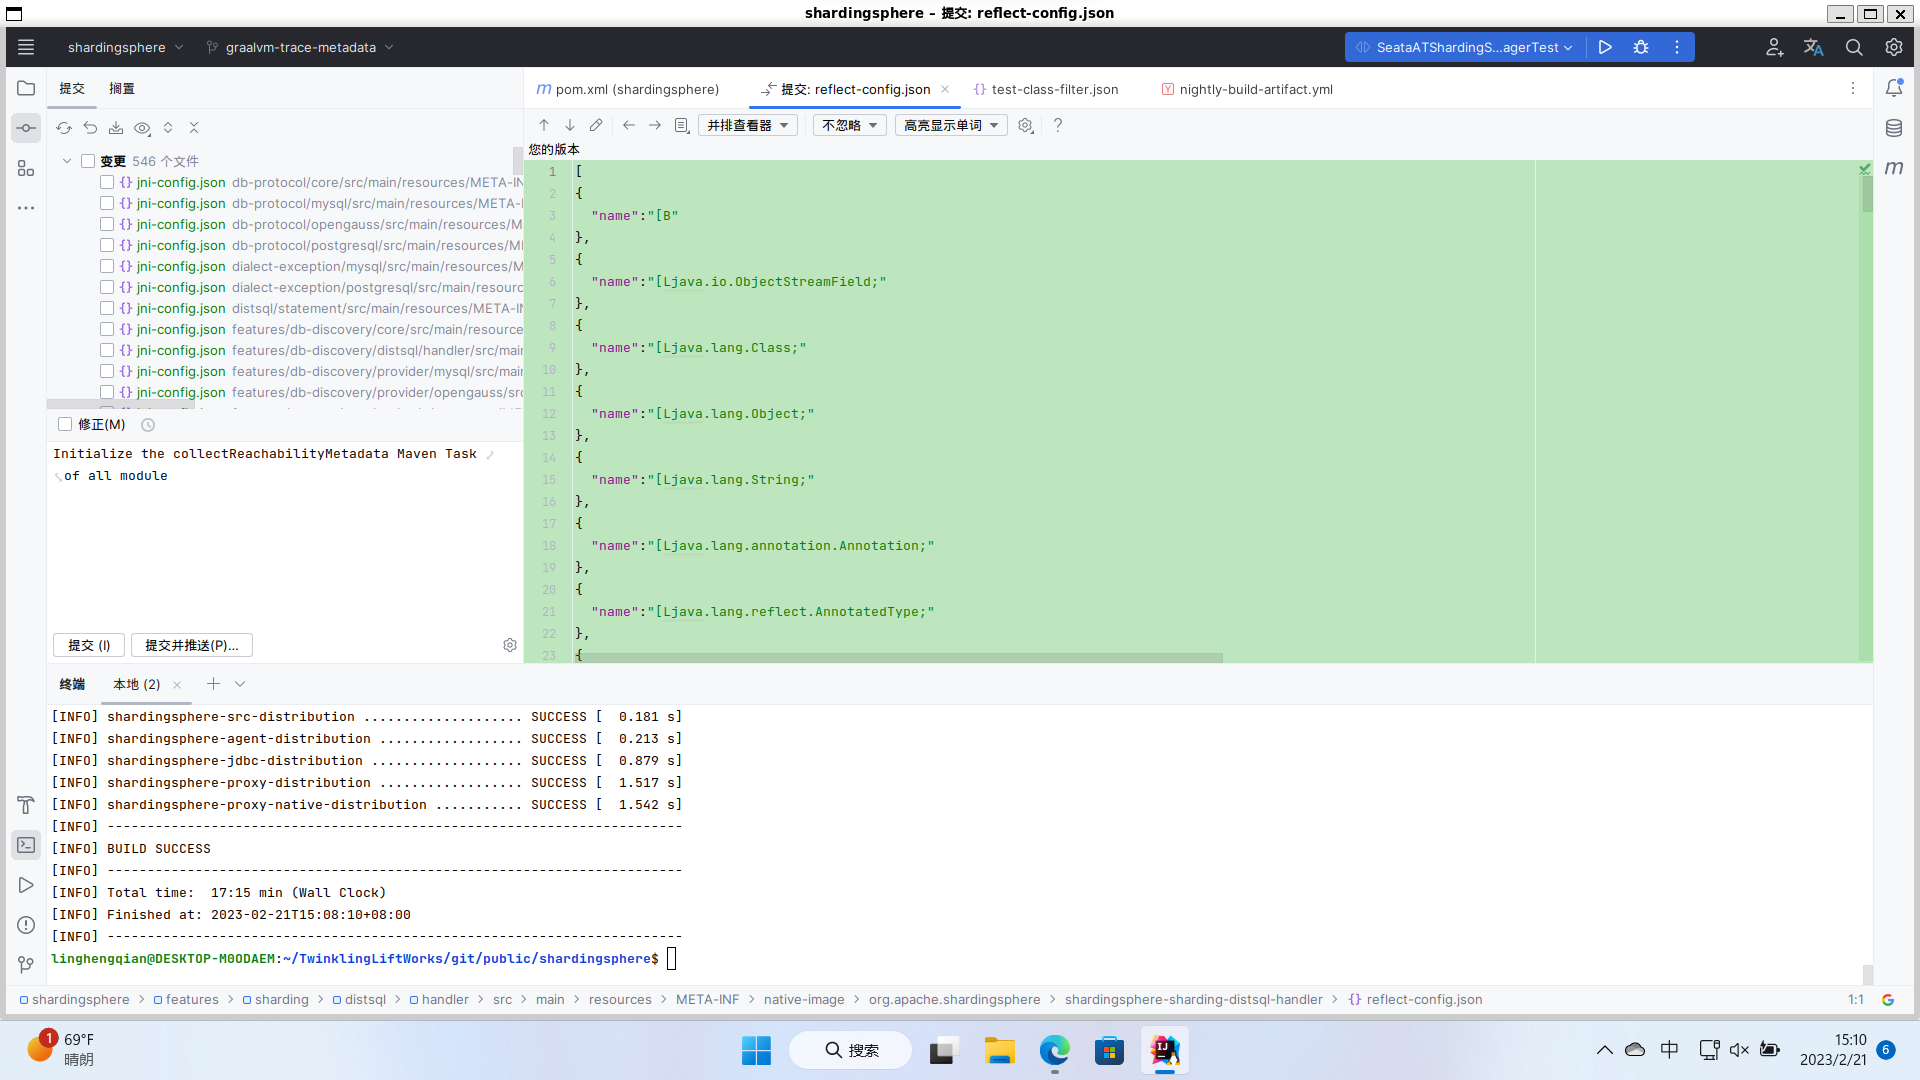
Task: Click the 提交 (I) commit button
Action: [x=89, y=645]
